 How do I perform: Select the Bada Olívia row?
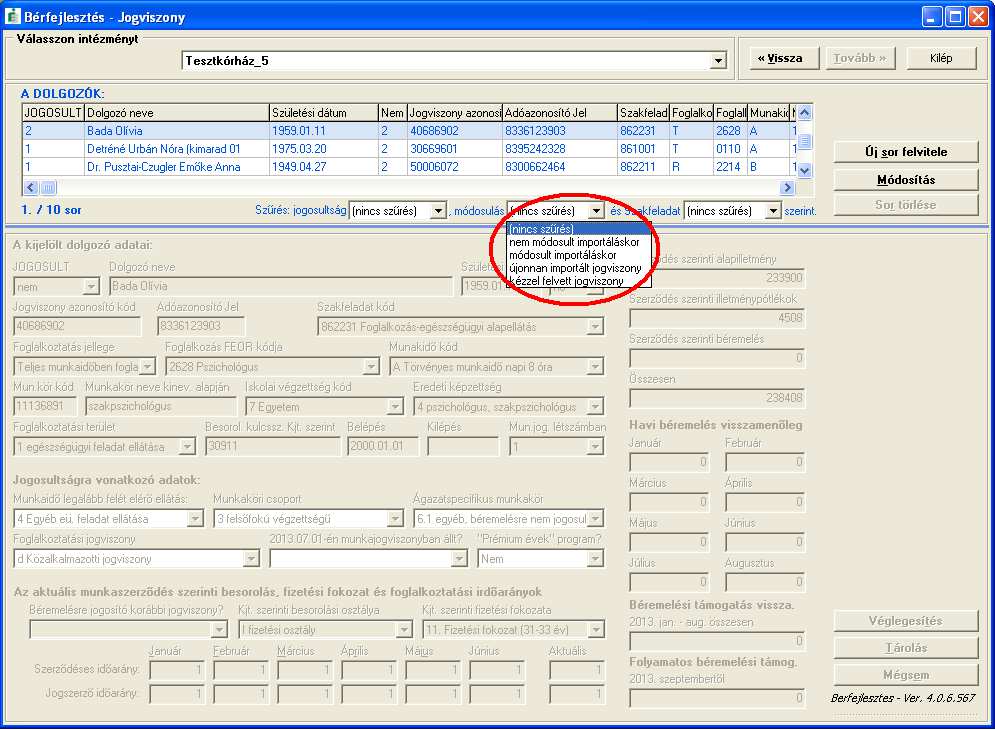click(x=409, y=131)
